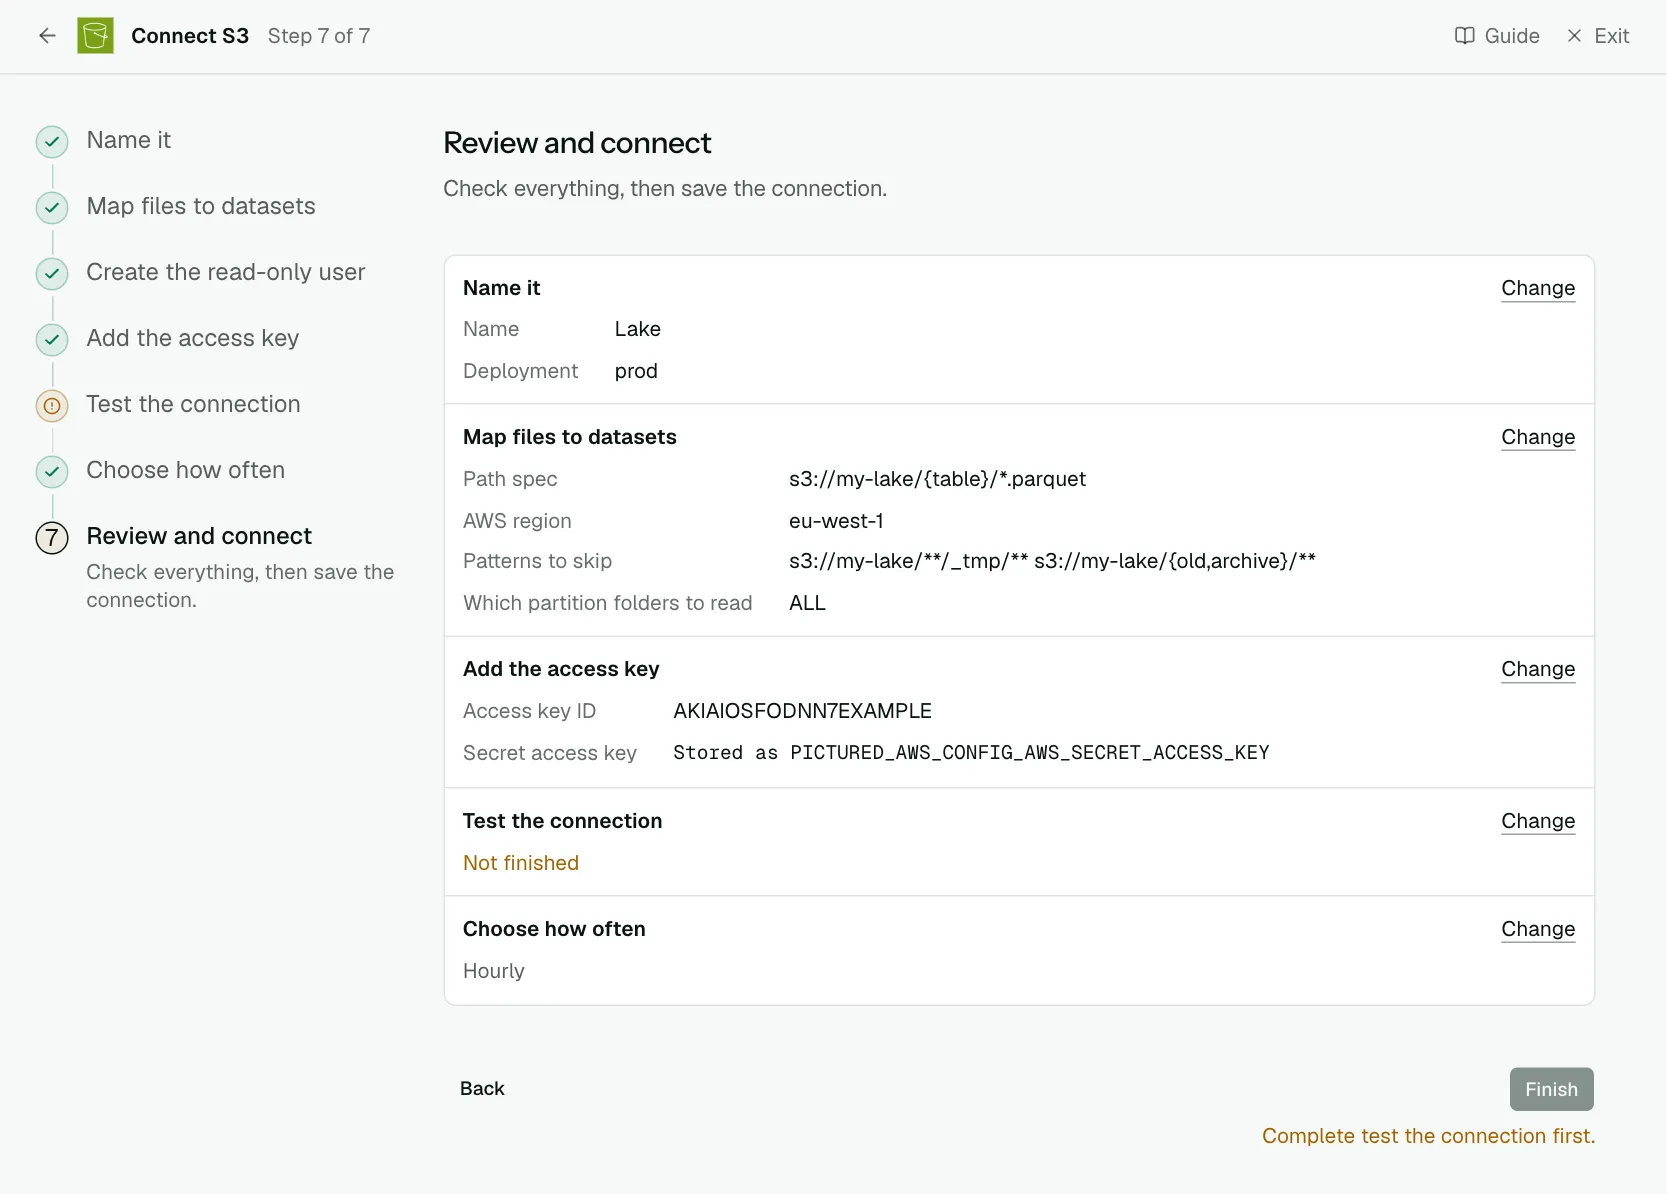
Task: Click the Guide label in header
Action: (x=1512, y=36)
